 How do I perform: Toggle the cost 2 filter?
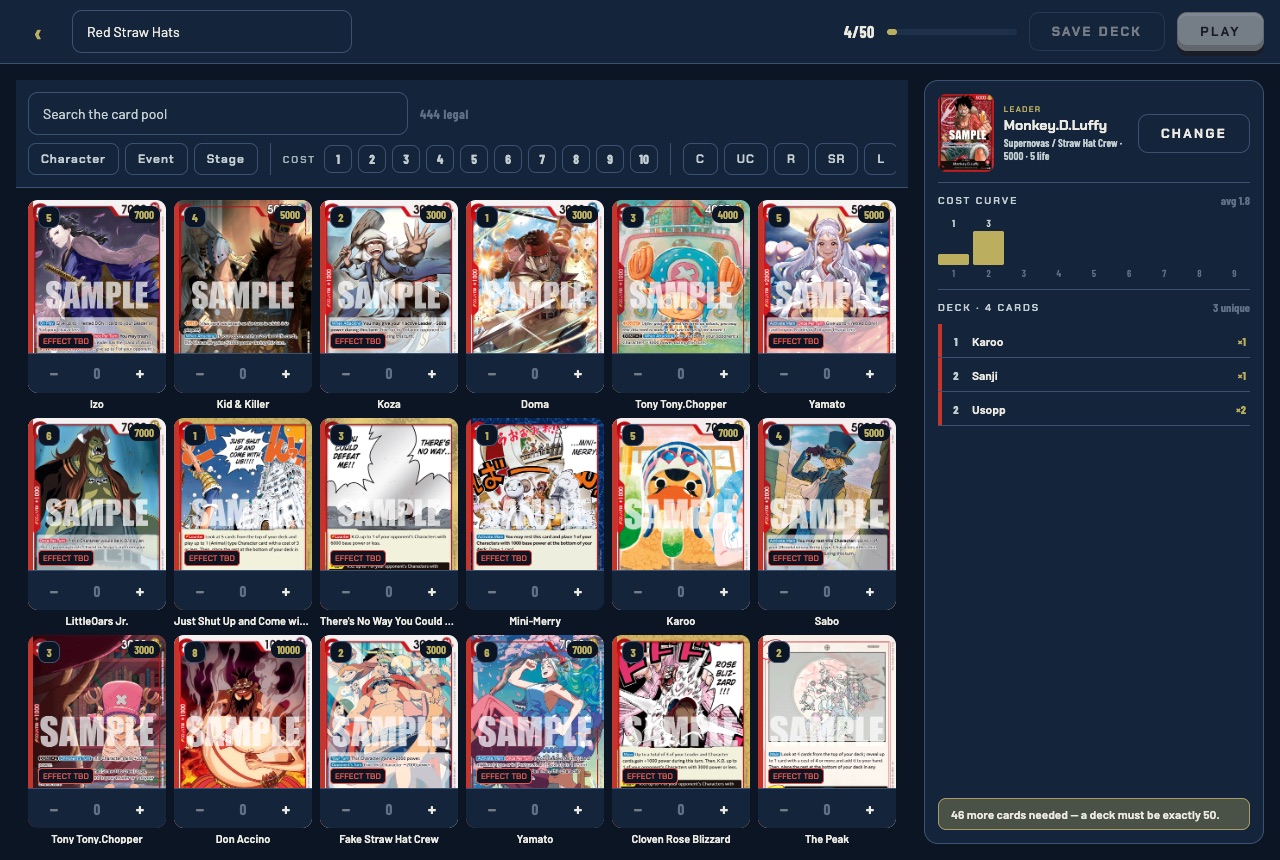(372, 159)
